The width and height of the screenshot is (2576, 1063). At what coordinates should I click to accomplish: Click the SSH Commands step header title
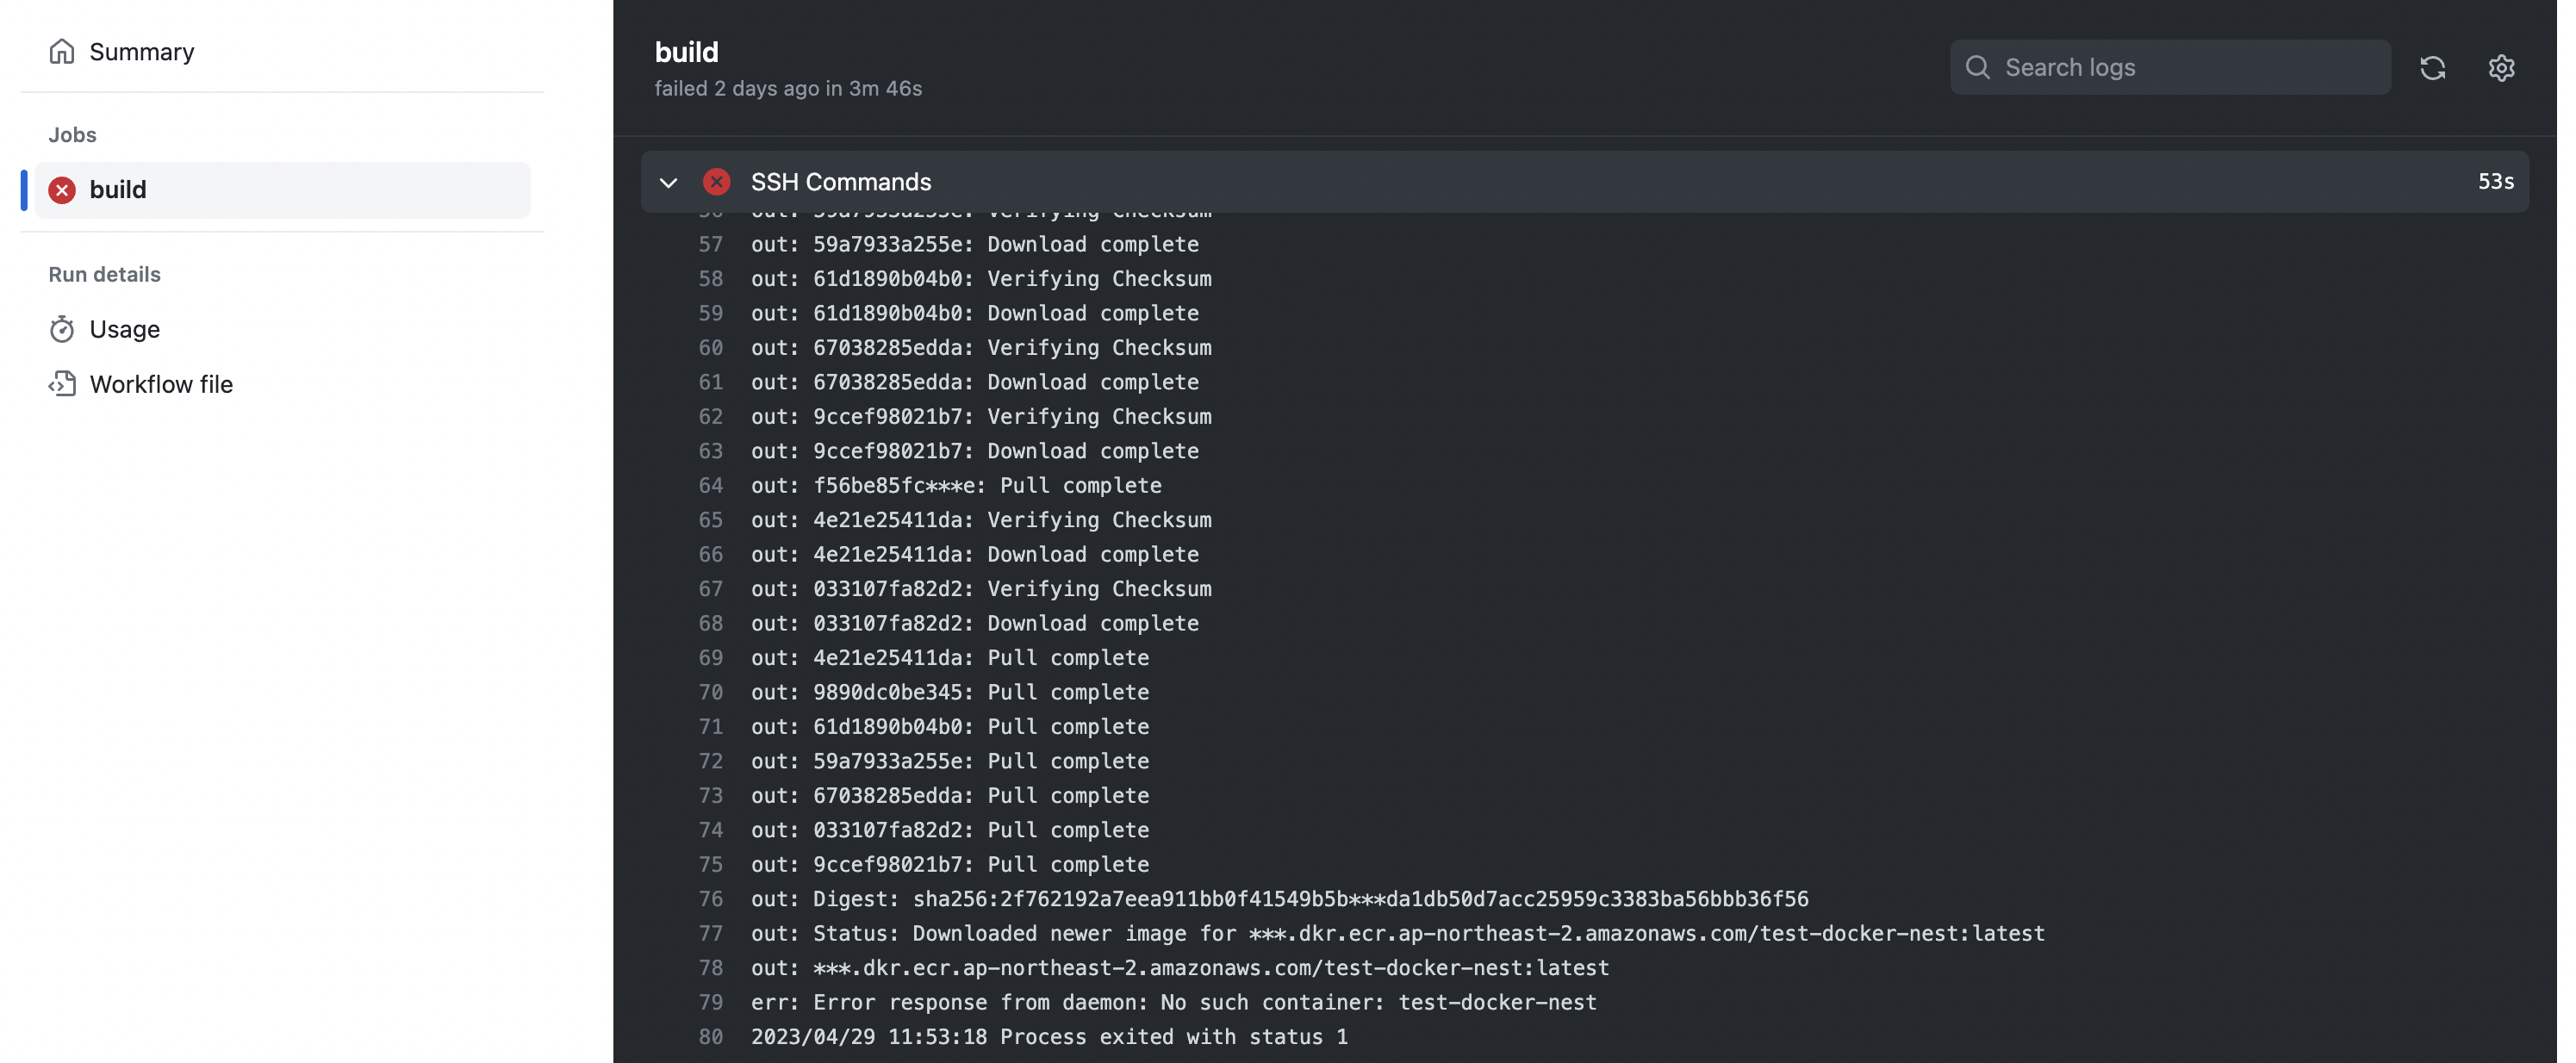click(840, 182)
